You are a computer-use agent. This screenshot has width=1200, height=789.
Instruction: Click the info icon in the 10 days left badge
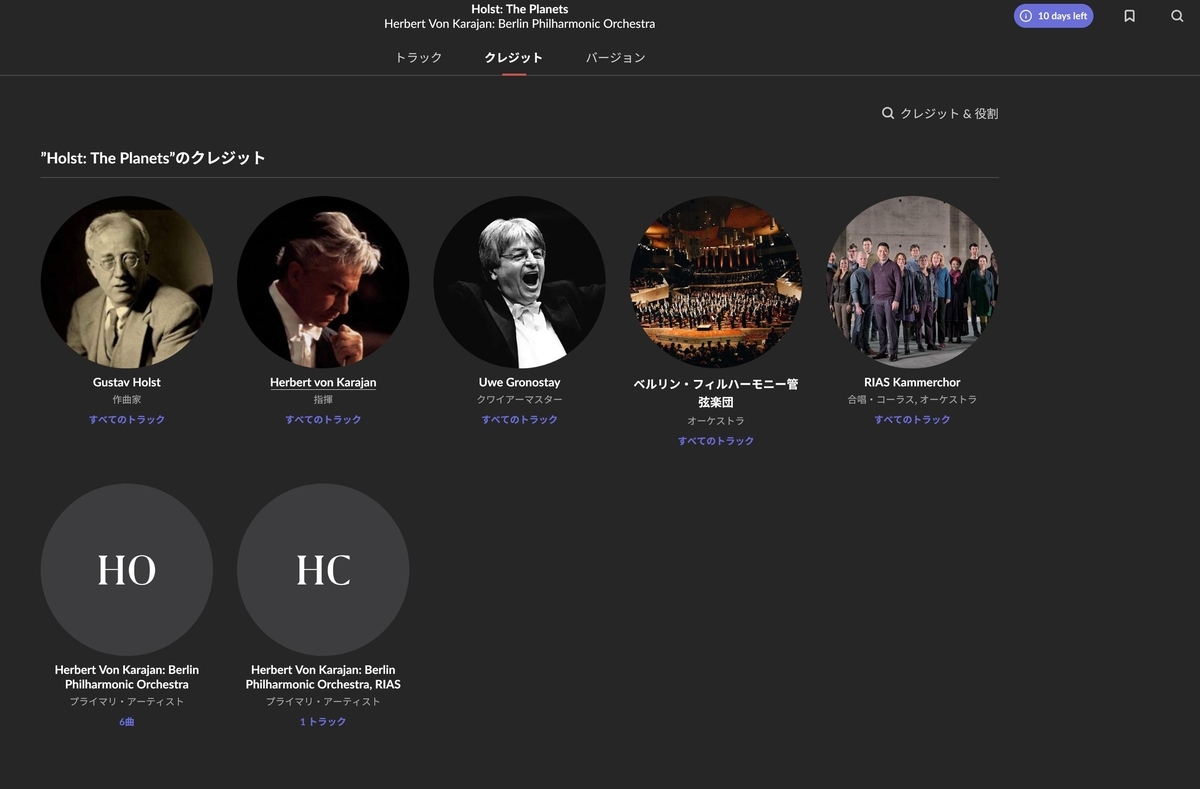pyautogui.click(x=1026, y=16)
